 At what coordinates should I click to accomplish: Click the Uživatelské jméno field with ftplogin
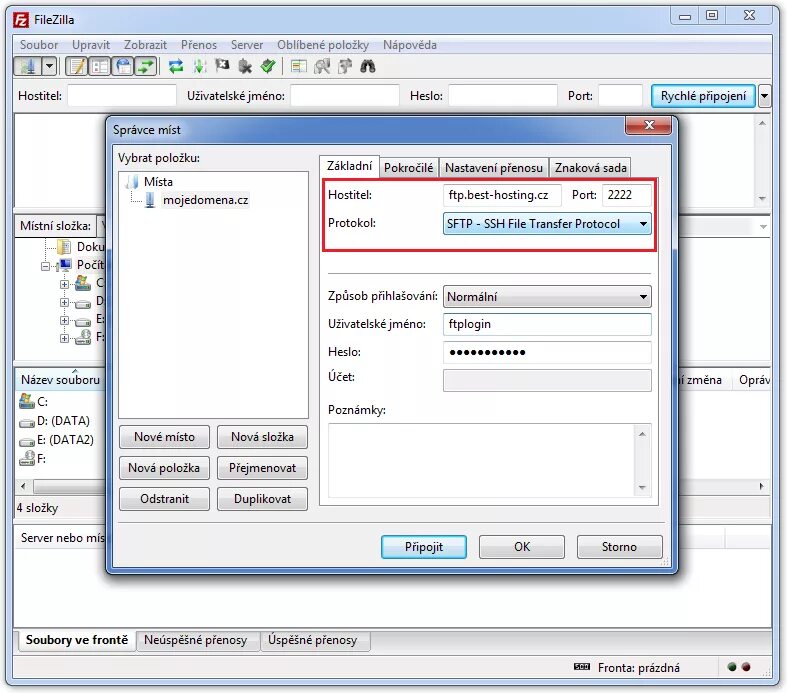(x=547, y=324)
